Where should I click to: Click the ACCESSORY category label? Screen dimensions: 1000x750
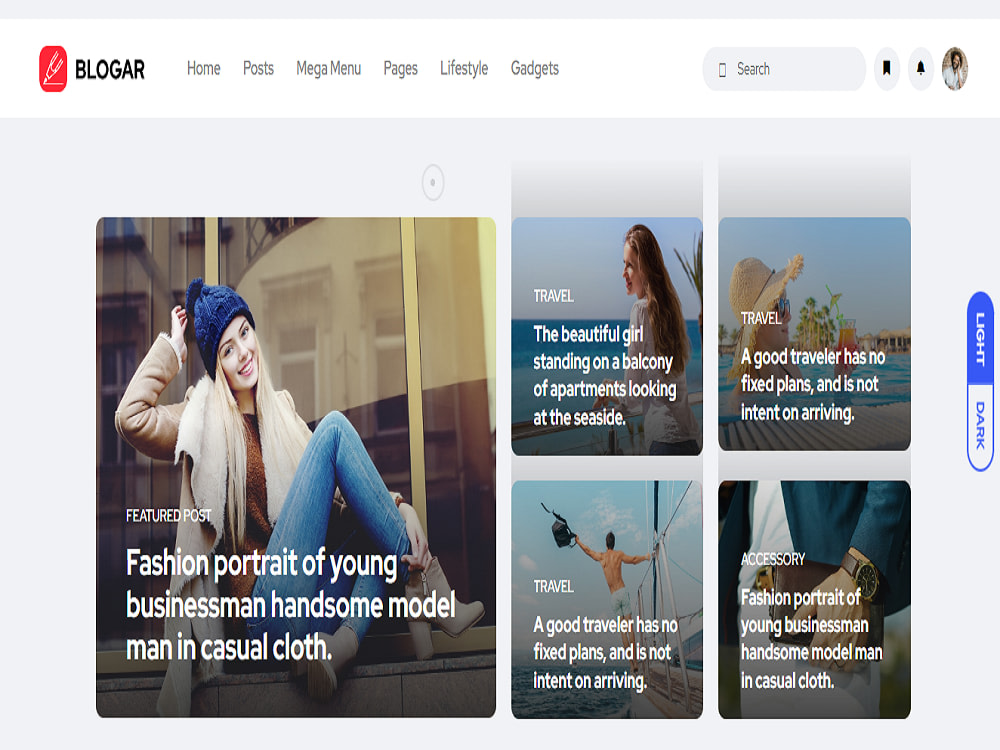[773, 559]
